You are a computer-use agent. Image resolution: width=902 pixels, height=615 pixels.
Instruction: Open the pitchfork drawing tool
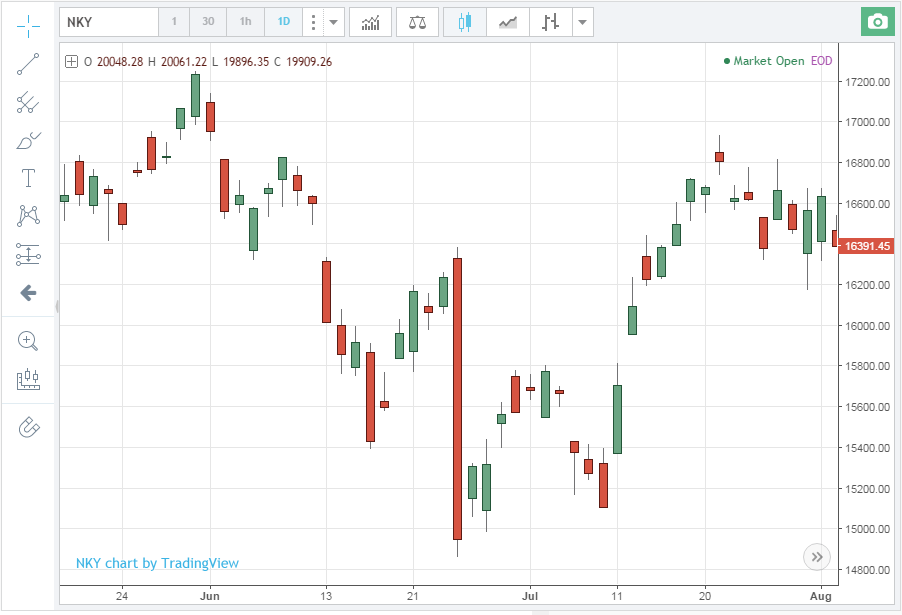pyautogui.click(x=29, y=102)
